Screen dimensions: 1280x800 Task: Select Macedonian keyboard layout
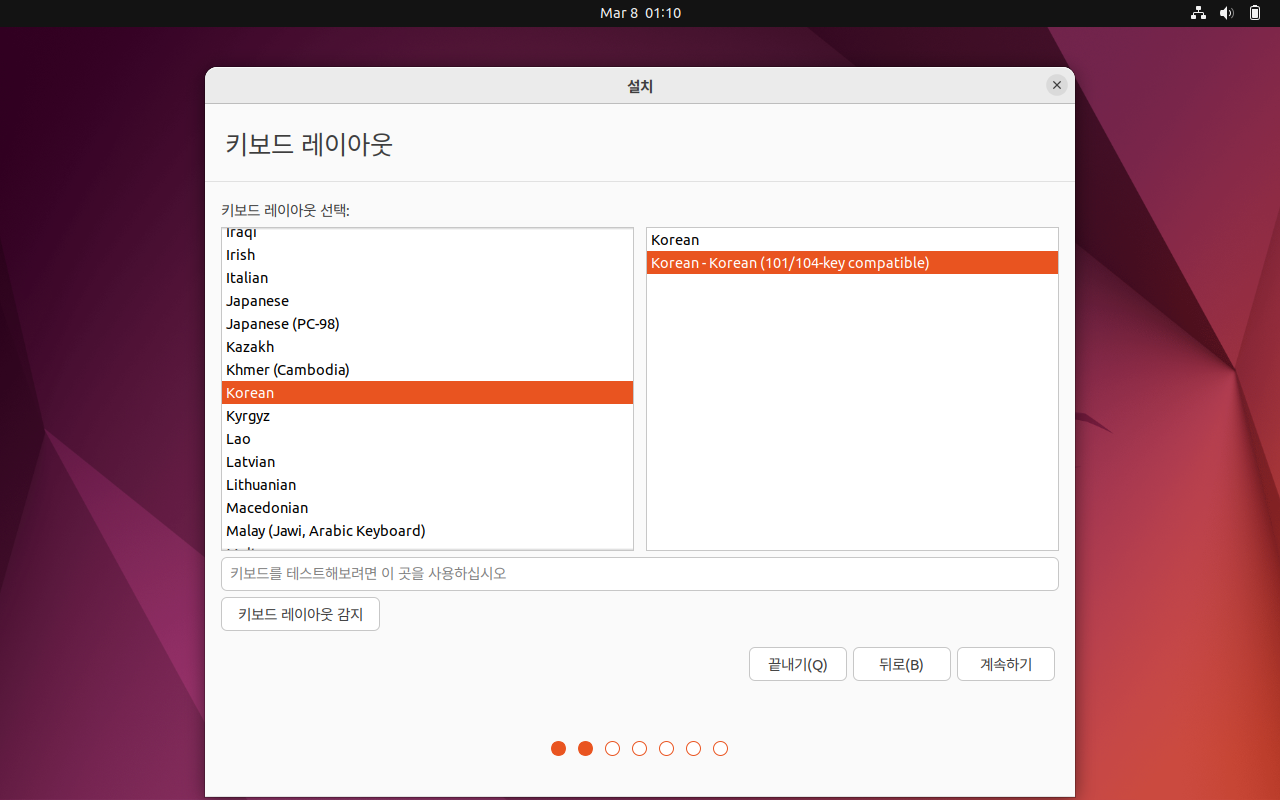(427, 508)
